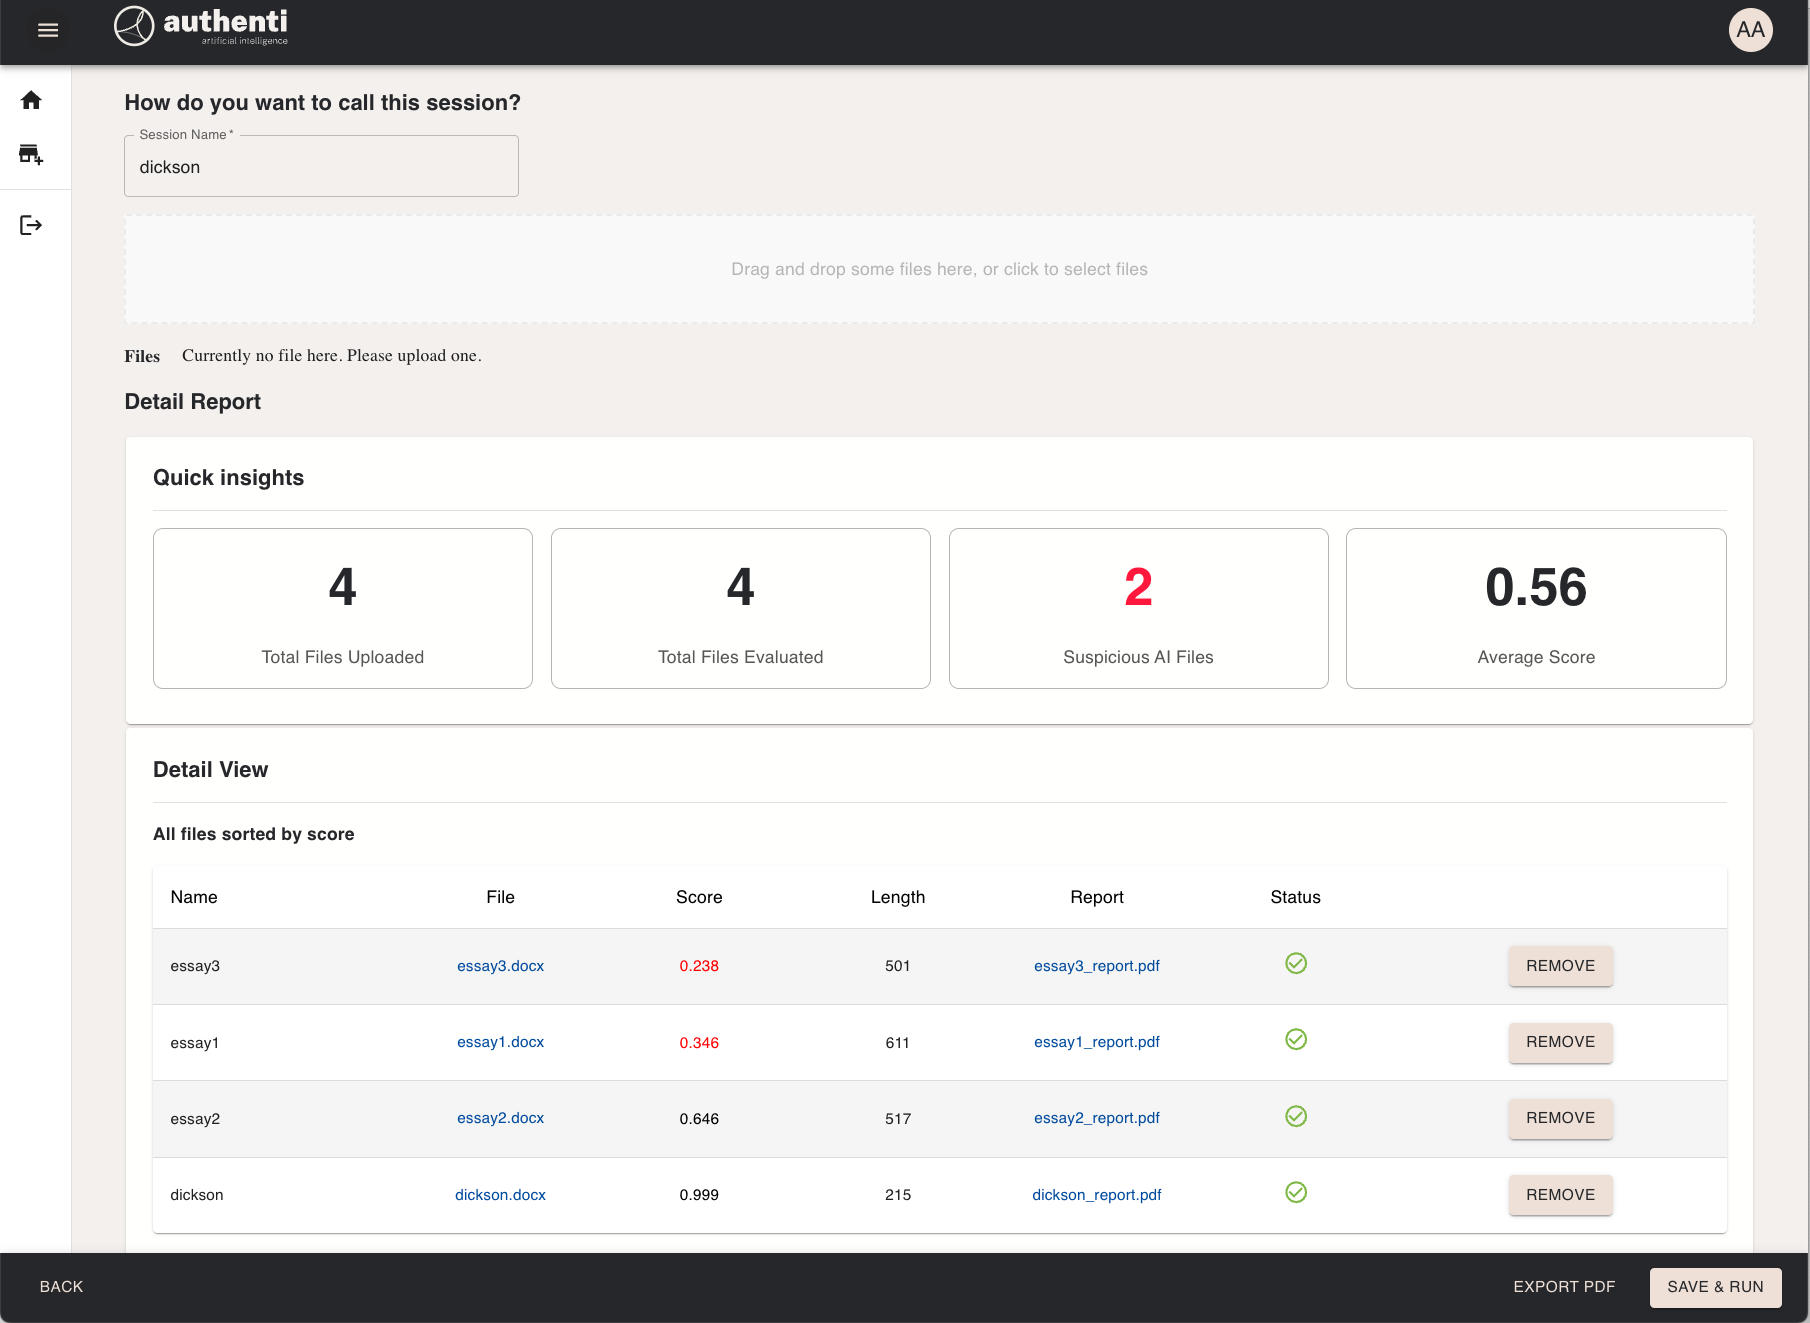
Task: Open essay3.docx file link
Action: click(500, 966)
